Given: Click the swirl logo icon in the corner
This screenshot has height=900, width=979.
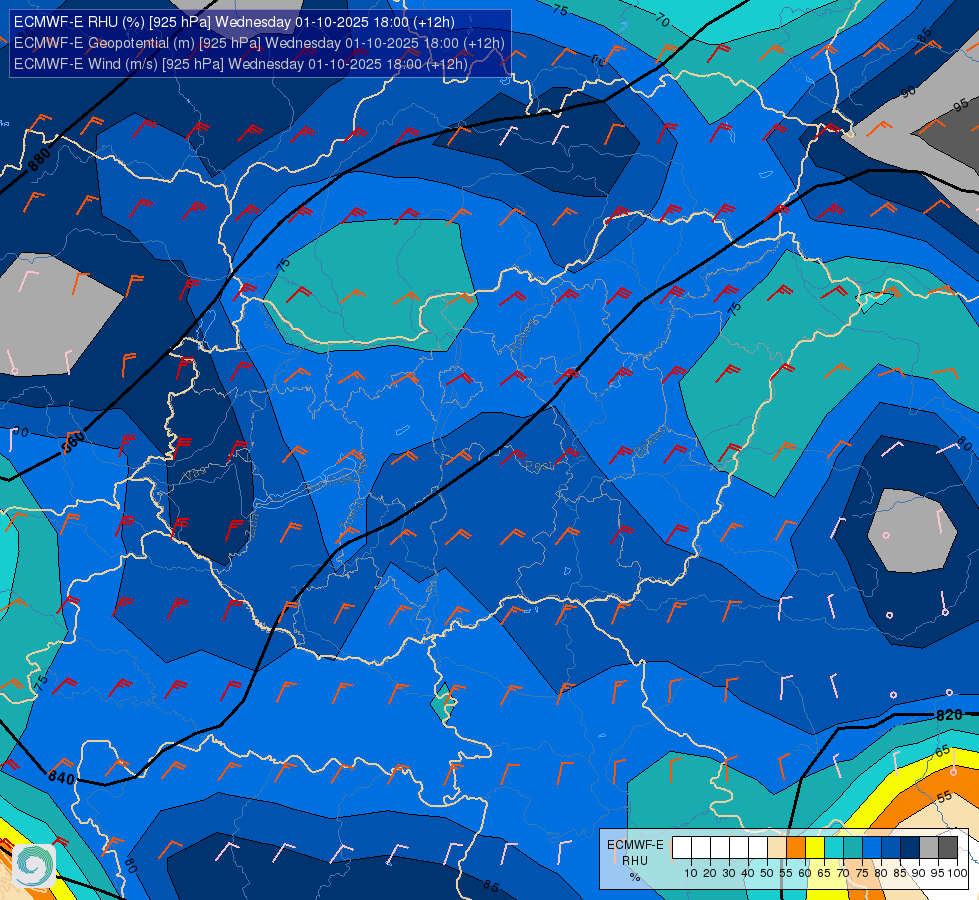Looking at the screenshot, I should (34, 865).
